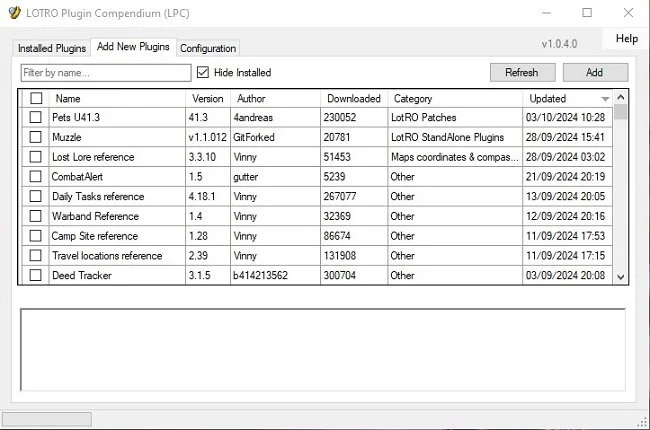Screen dimensions: 650x430
Task: Check the Muzzle plugin checkbox
Action: click(36, 137)
